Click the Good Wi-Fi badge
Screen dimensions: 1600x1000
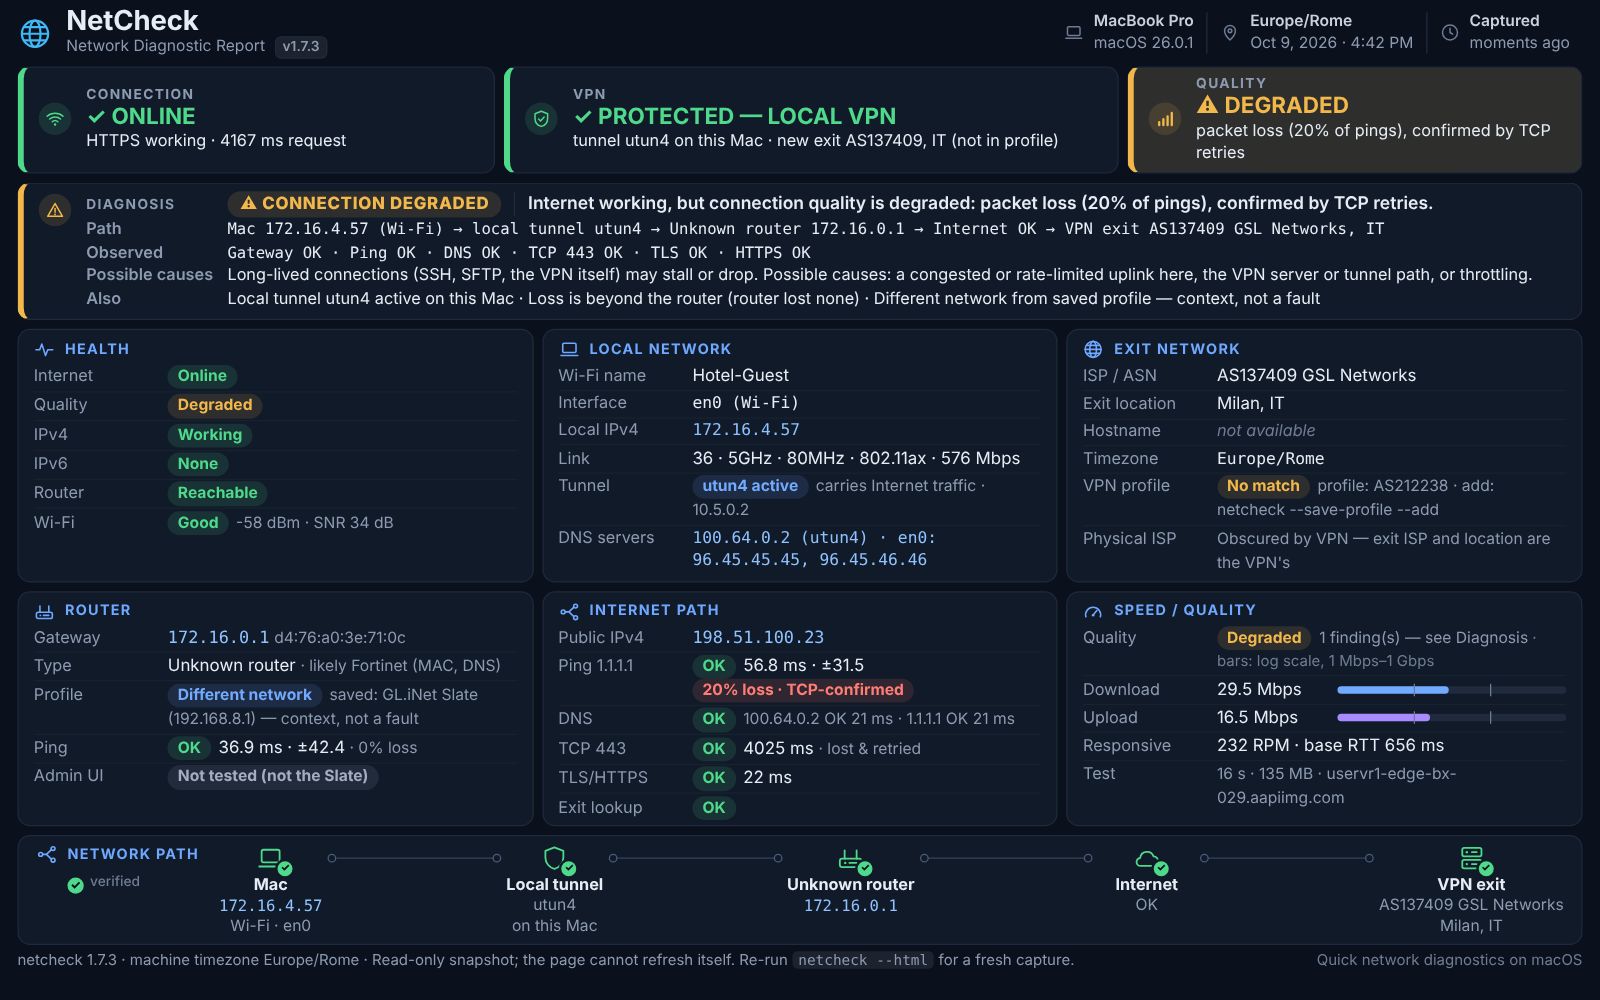pyautogui.click(x=198, y=523)
